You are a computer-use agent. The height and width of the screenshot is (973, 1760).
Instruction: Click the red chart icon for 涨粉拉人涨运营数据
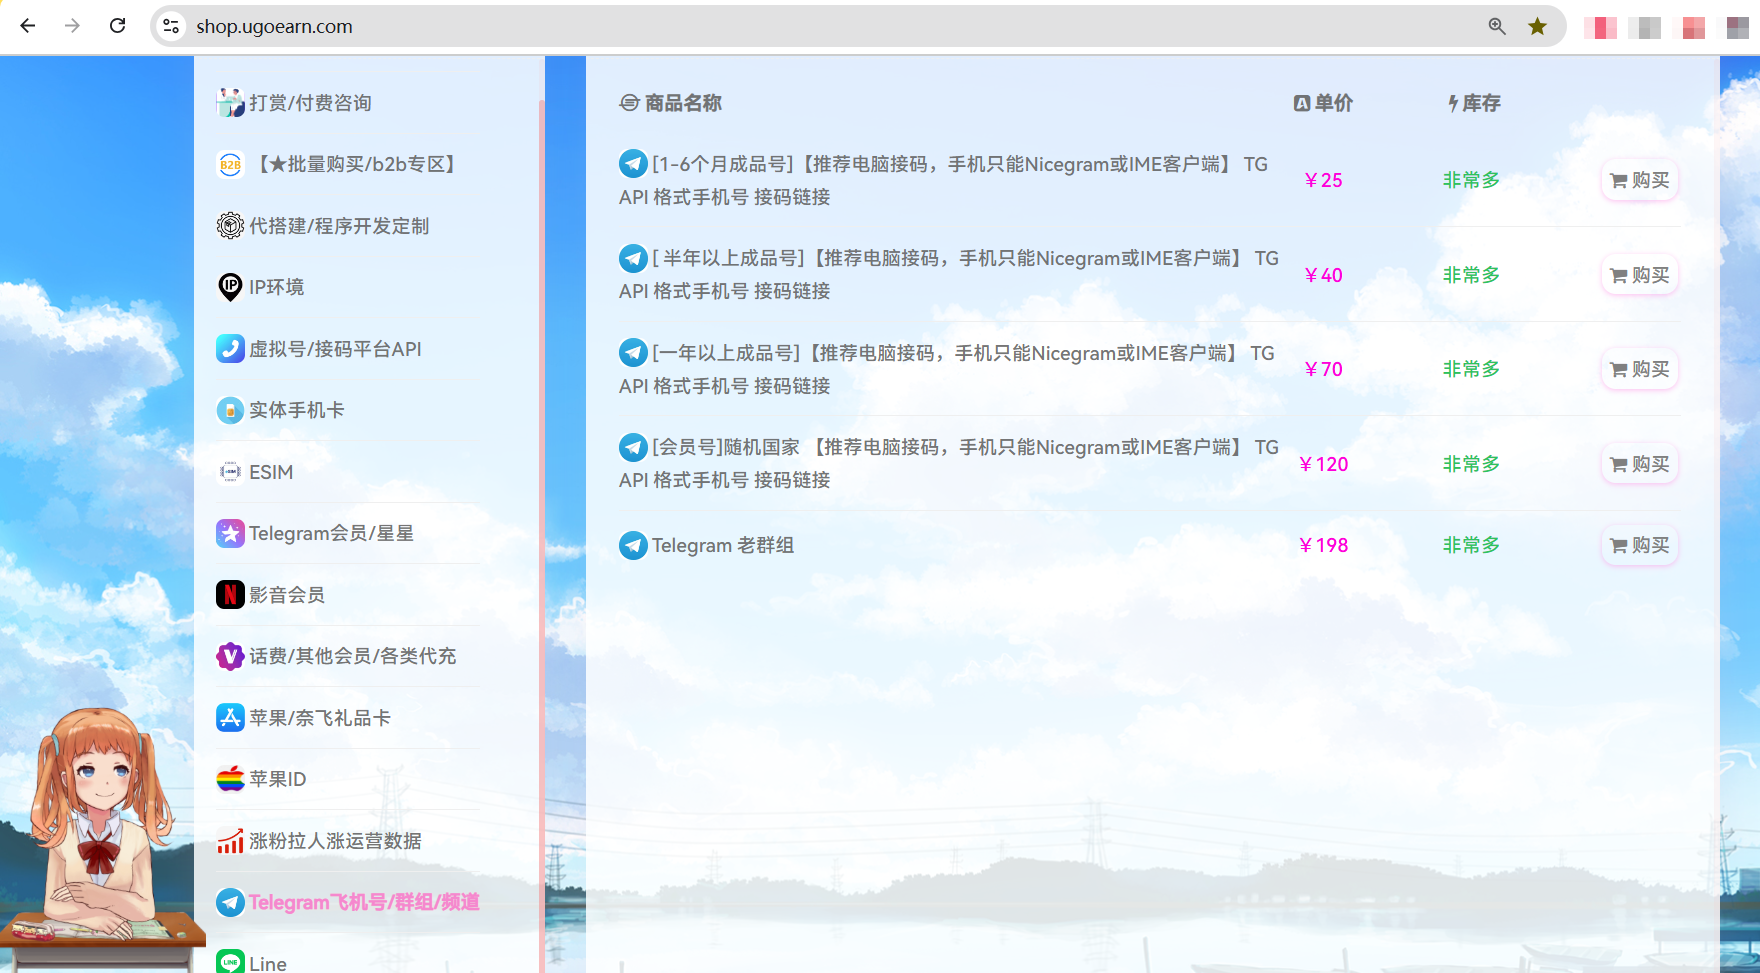[x=230, y=841]
